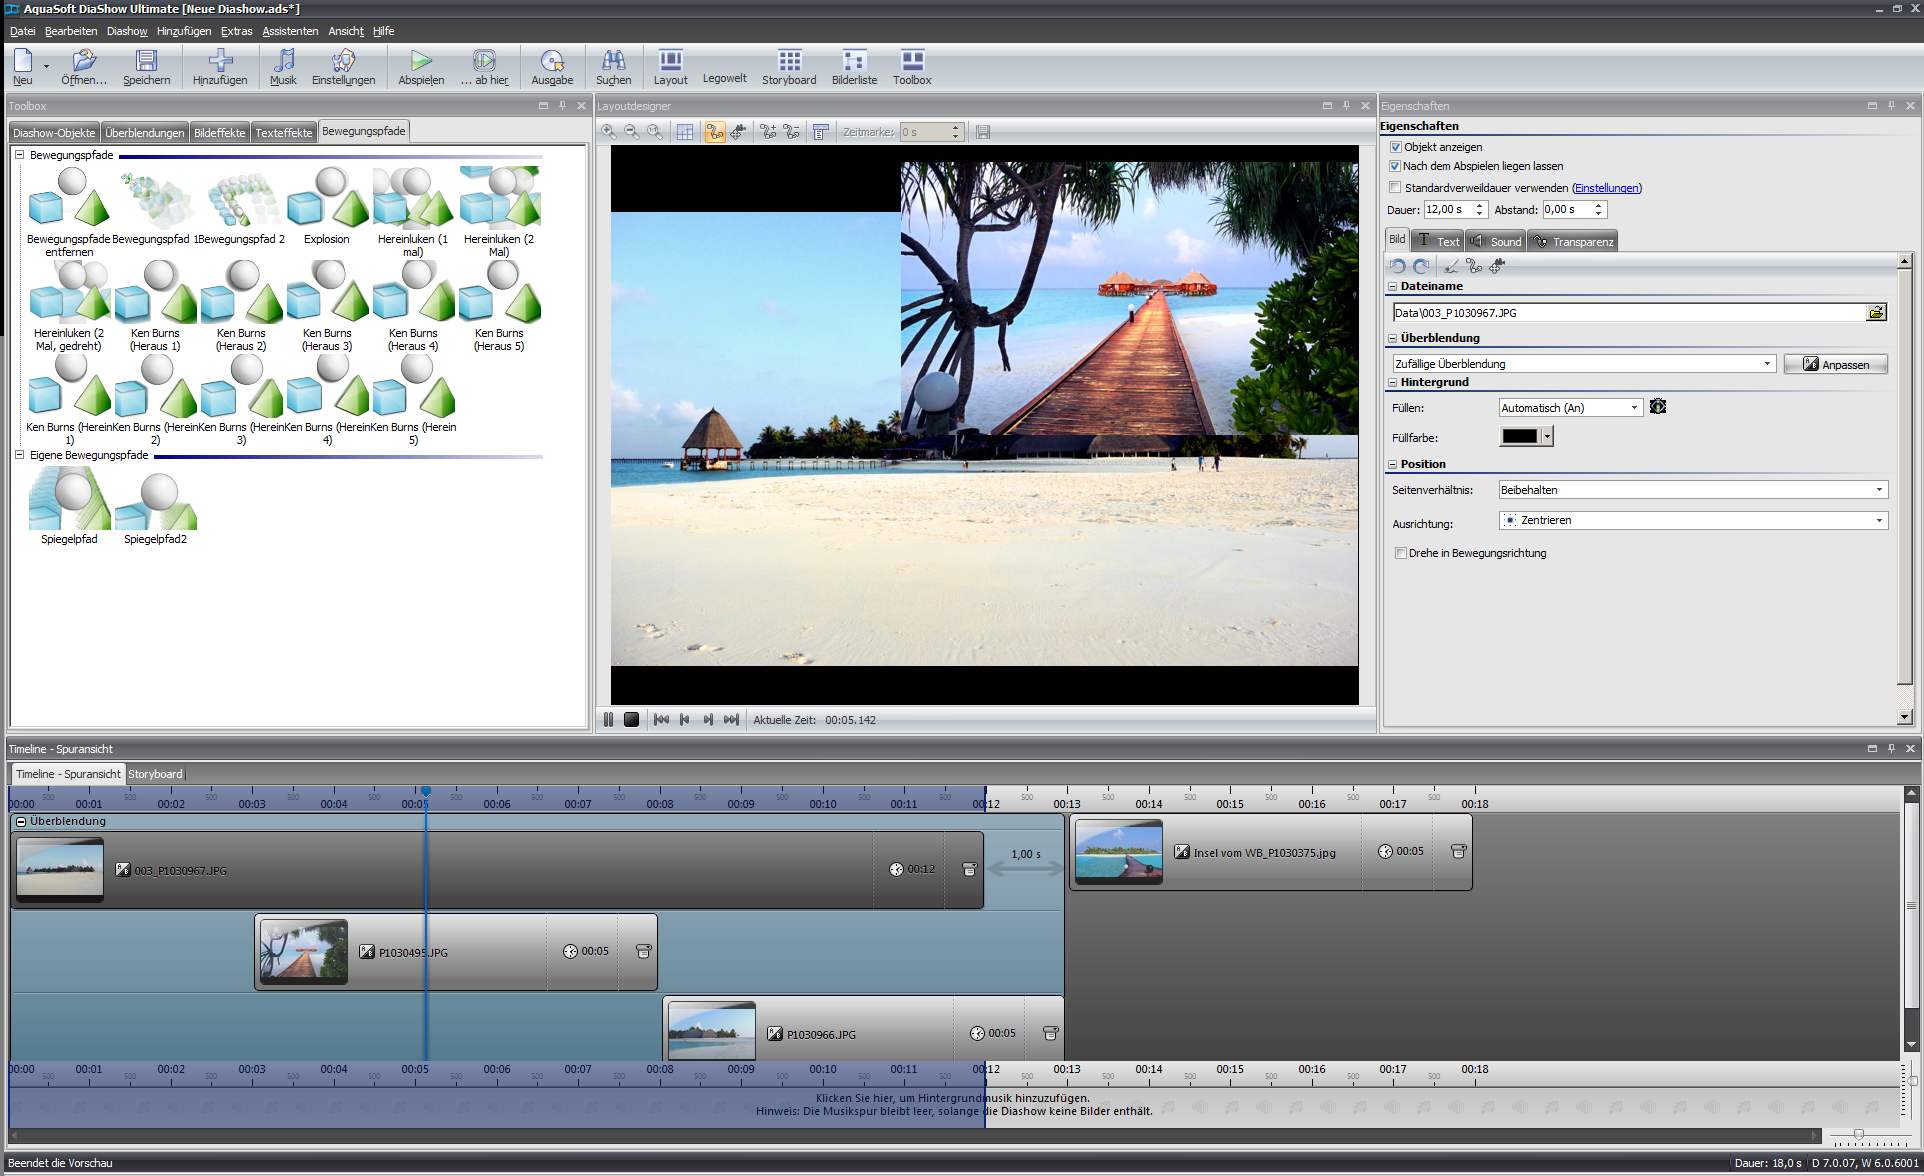Open the Einstellungen link
The height and width of the screenshot is (1176, 1924).
click(1606, 188)
